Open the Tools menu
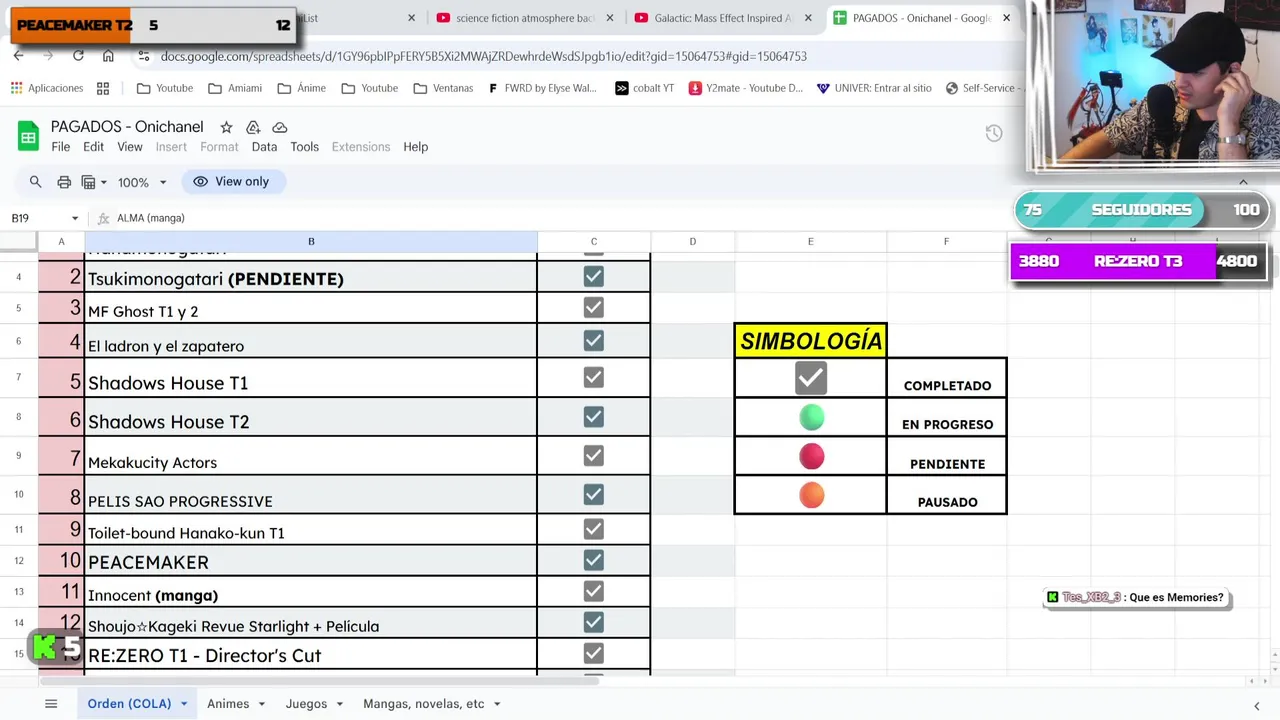The height and width of the screenshot is (720, 1280). [x=304, y=147]
